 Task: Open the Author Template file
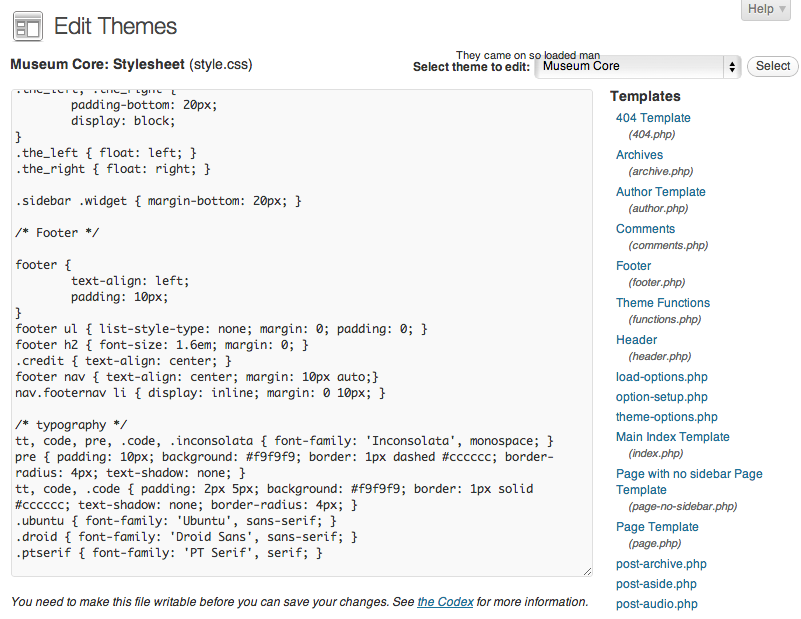pos(661,192)
